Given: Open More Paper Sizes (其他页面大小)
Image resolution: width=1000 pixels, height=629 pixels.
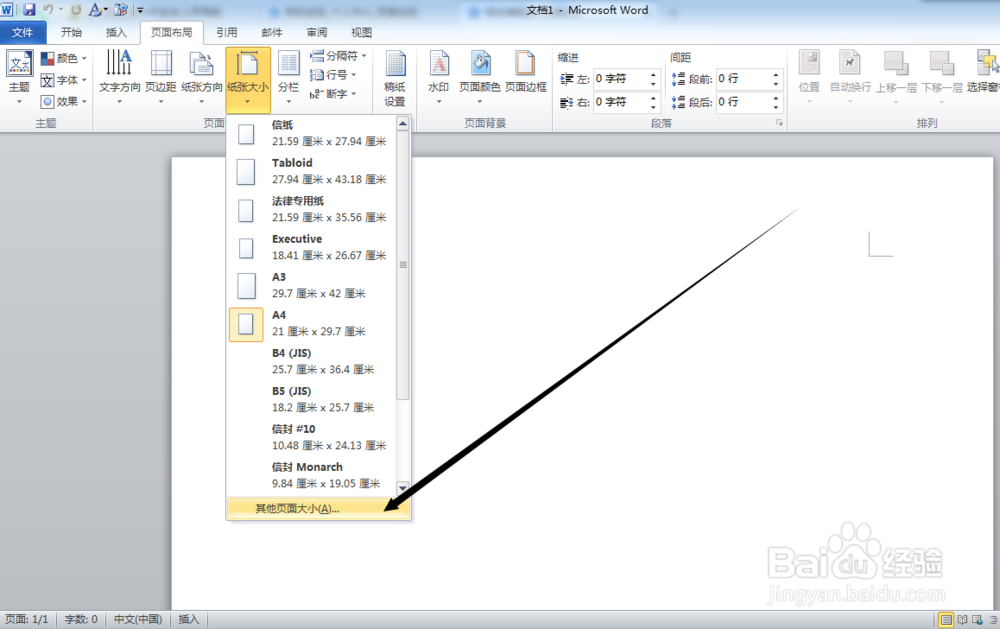Looking at the screenshot, I should point(318,508).
